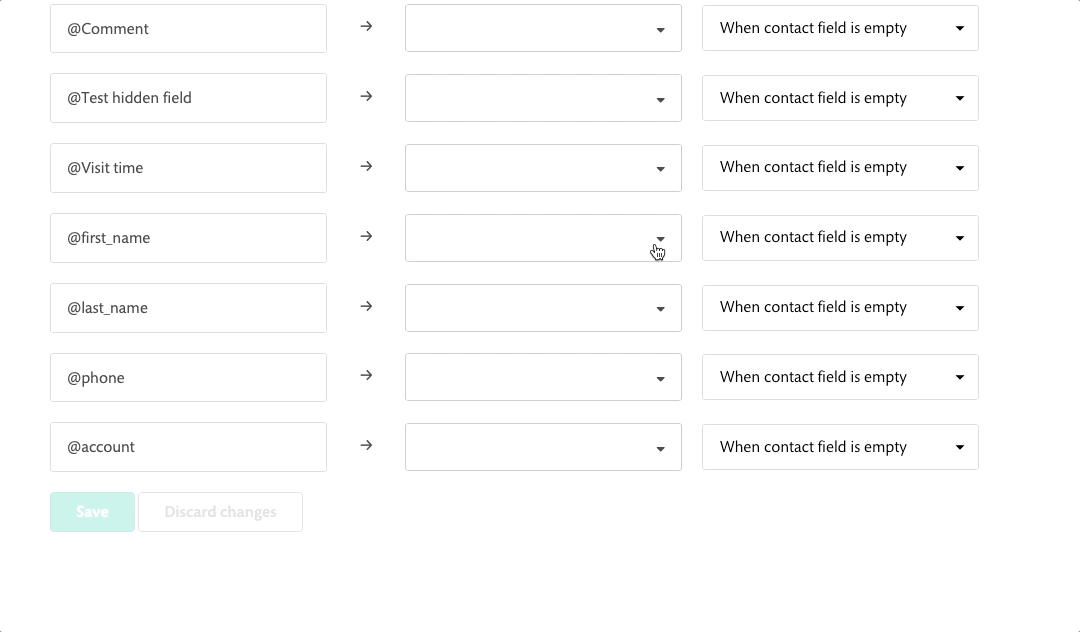Click the arrow icon next to @Test hidden field
The image size is (1080, 632).
coord(366,96)
